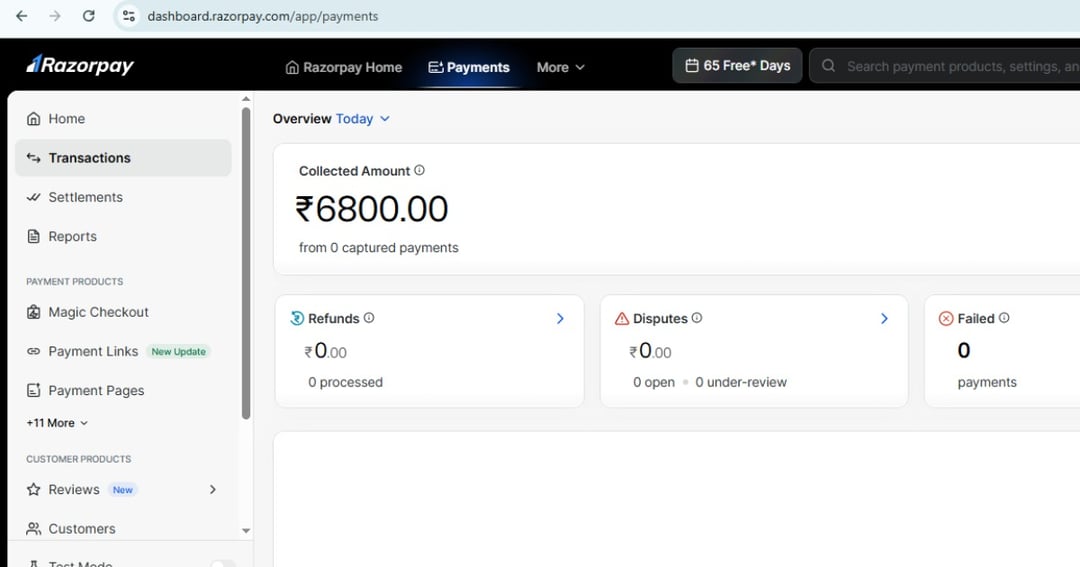Click the browser forward arrow
1080x567 pixels.
point(55,16)
